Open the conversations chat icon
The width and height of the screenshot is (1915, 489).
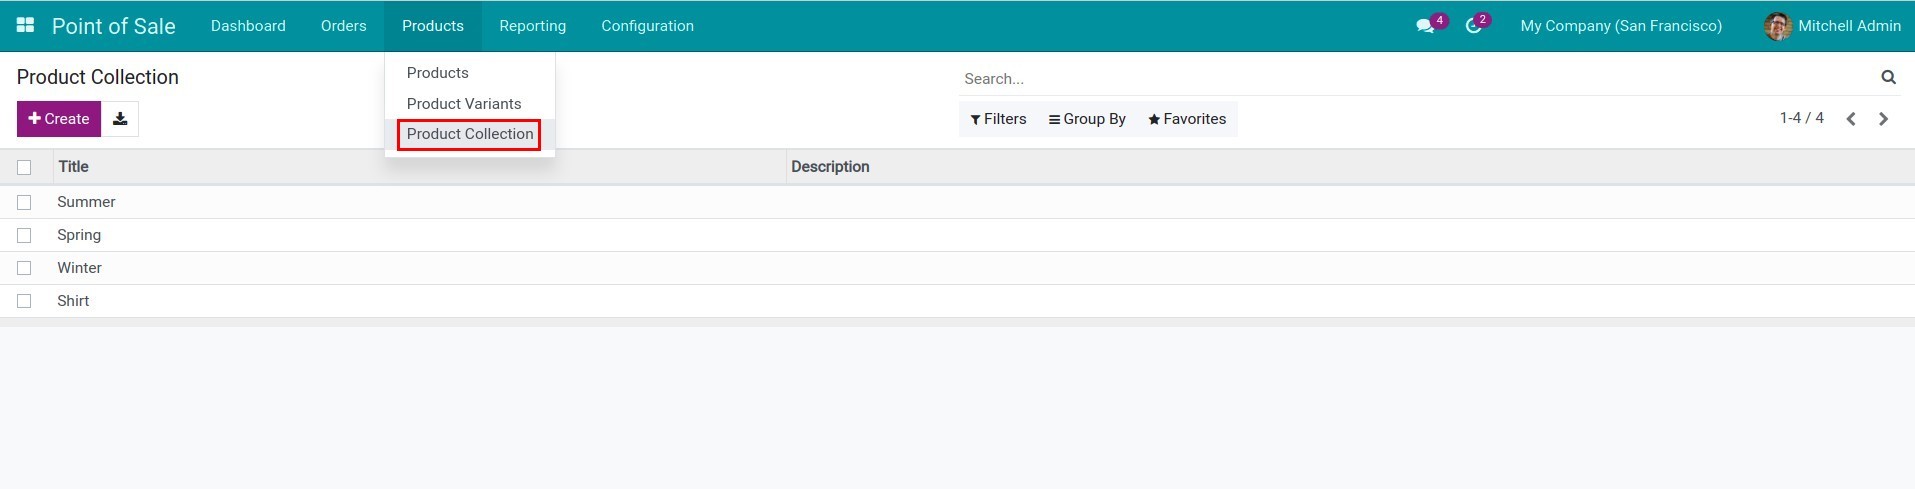[1425, 26]
